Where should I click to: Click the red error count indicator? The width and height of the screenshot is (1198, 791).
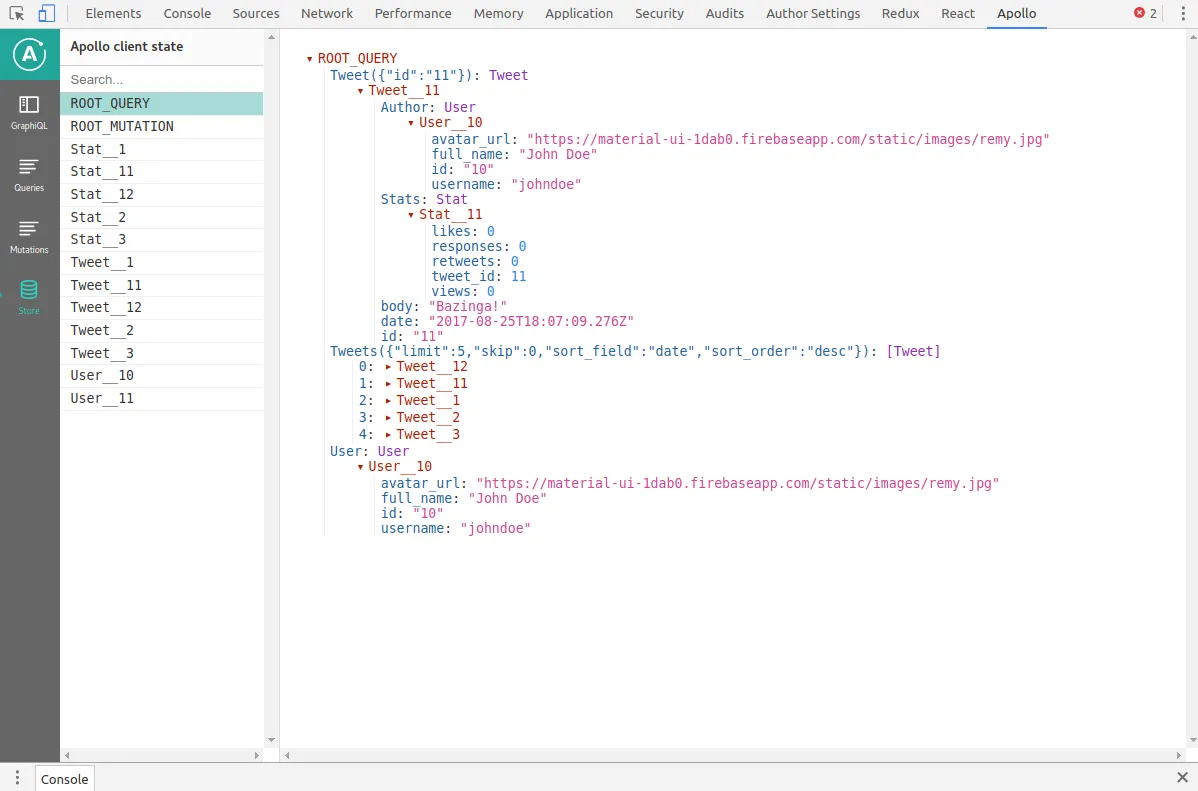1145,14
